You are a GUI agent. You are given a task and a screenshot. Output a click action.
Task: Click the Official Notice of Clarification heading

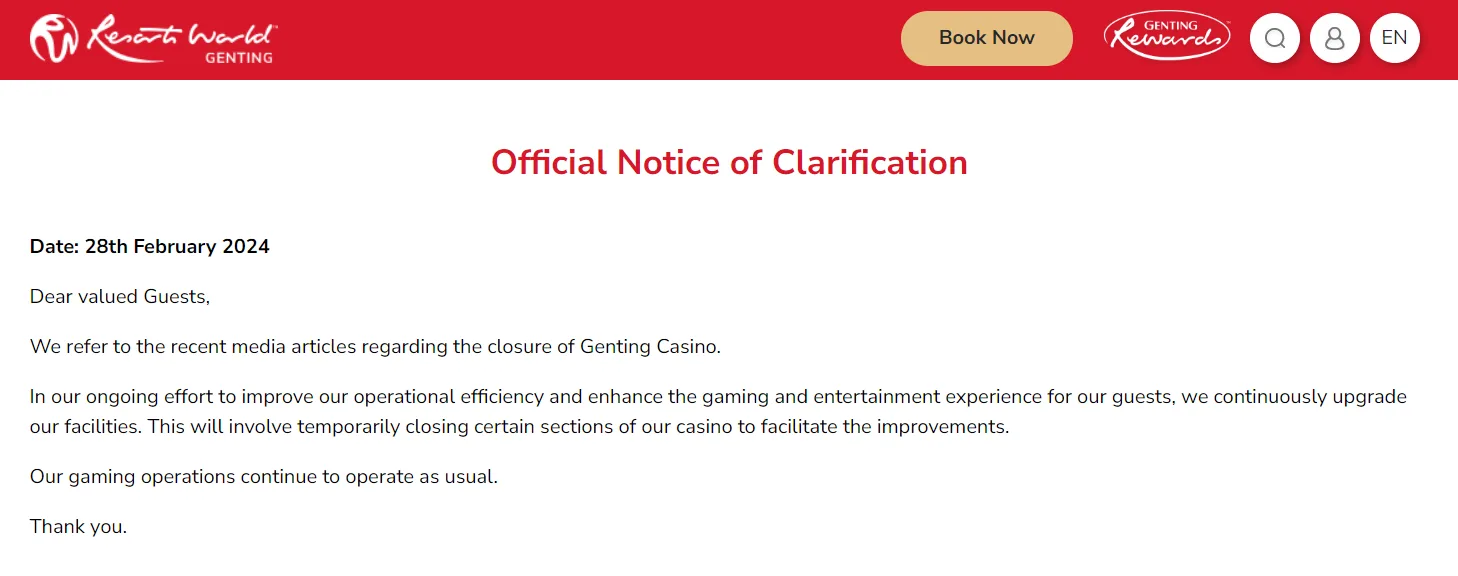(729, 162)
